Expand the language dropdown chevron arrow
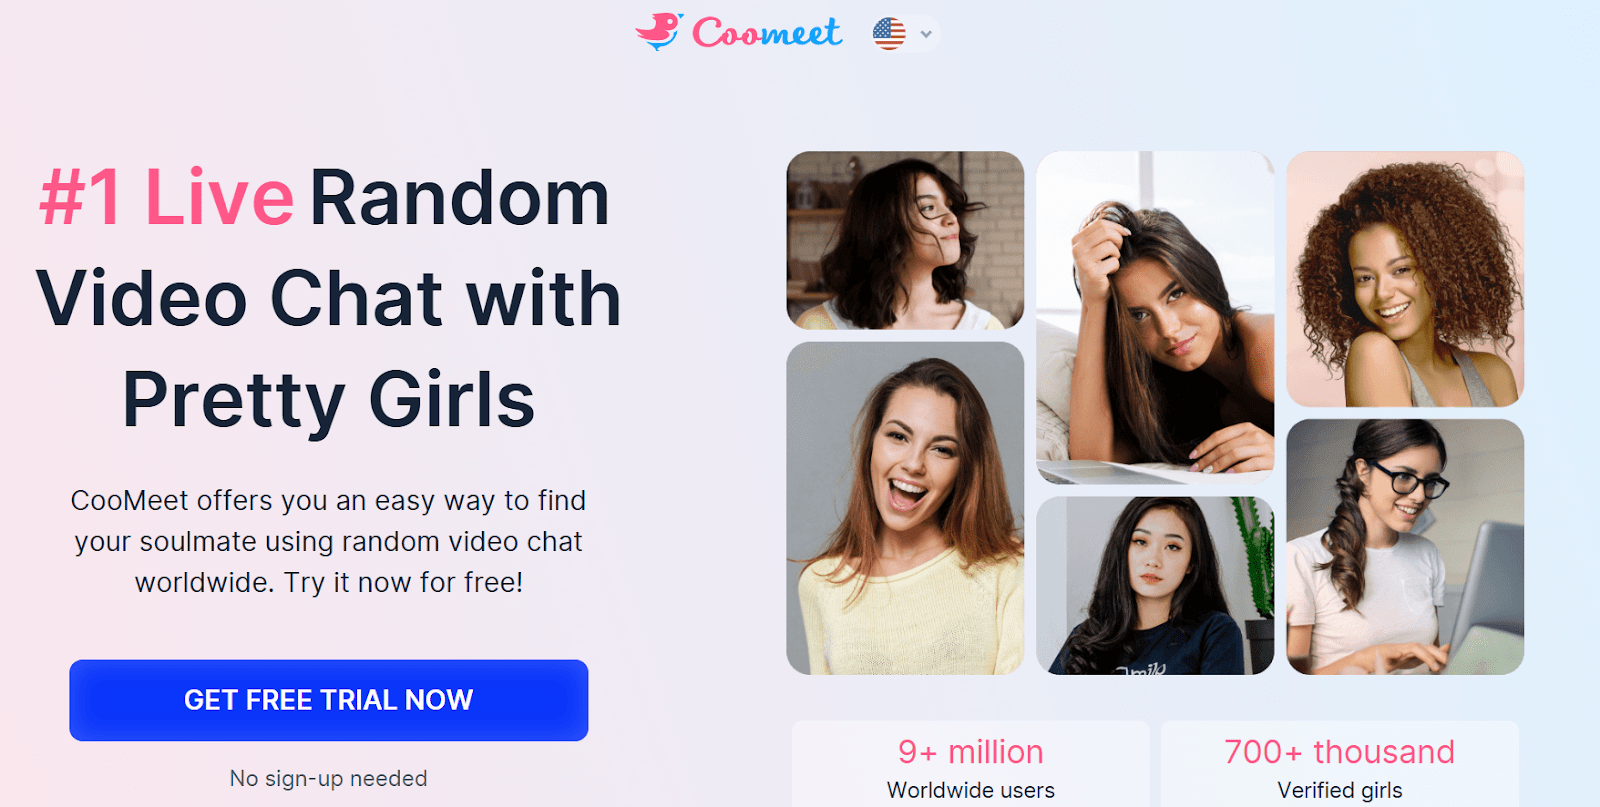This screenshot has width=1600, height=807. (x=926, y=34)
